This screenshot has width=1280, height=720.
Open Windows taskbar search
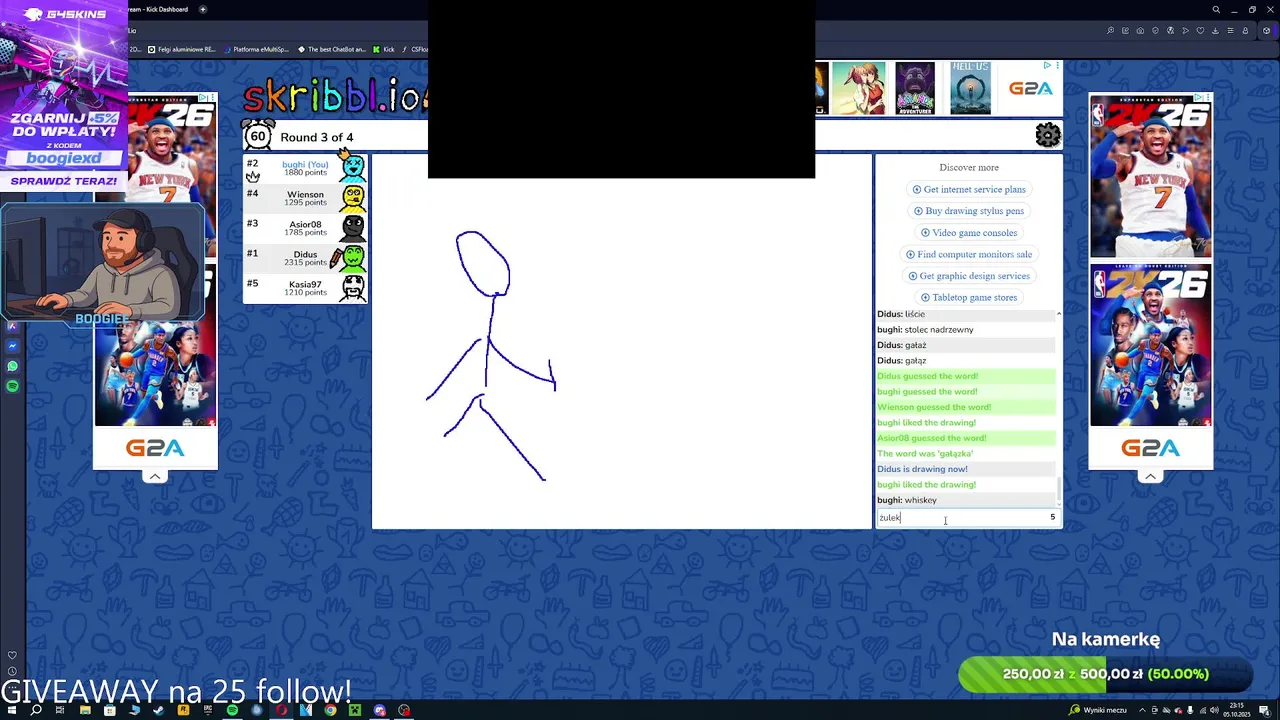[36, 710]
